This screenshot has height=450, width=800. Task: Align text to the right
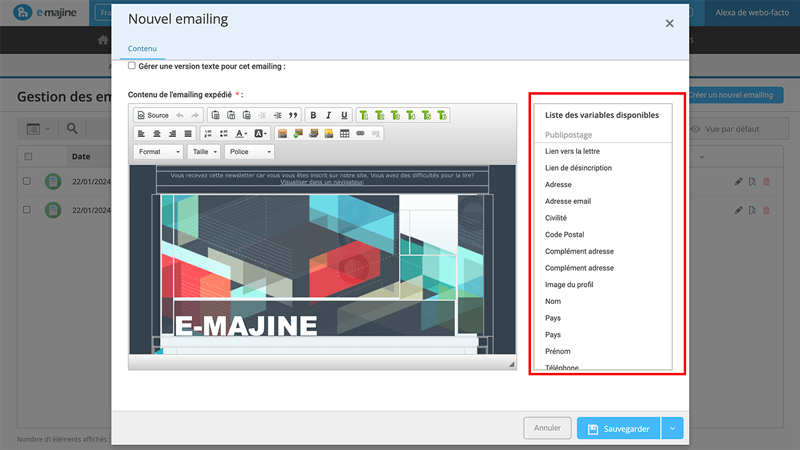tap(172, 134)
